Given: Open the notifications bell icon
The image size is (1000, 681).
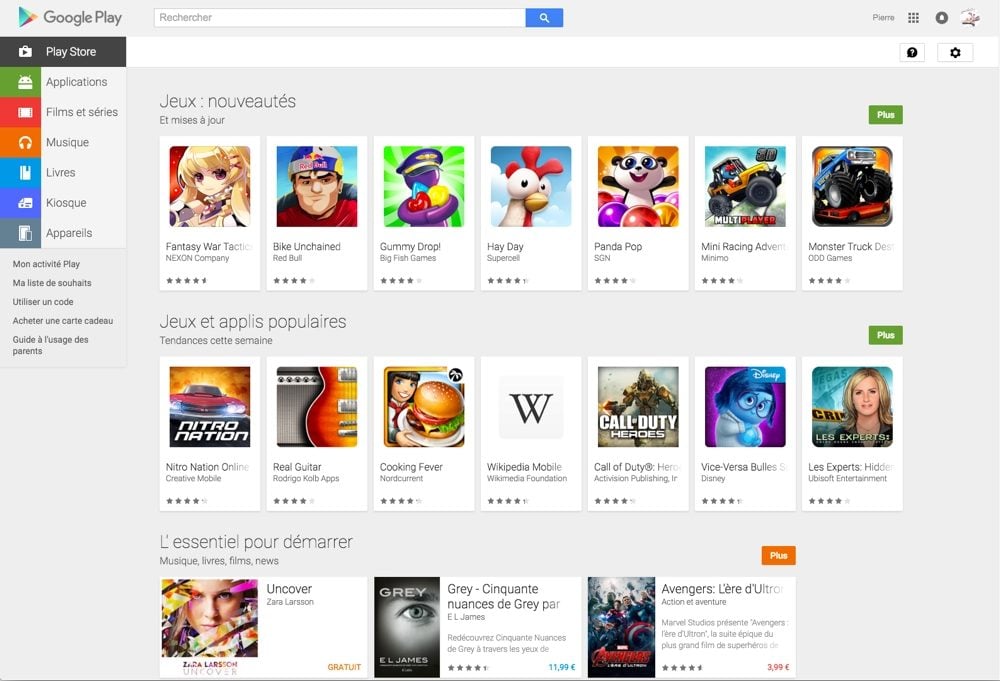Looking at the screenshot, I should (x=941, y=18).
